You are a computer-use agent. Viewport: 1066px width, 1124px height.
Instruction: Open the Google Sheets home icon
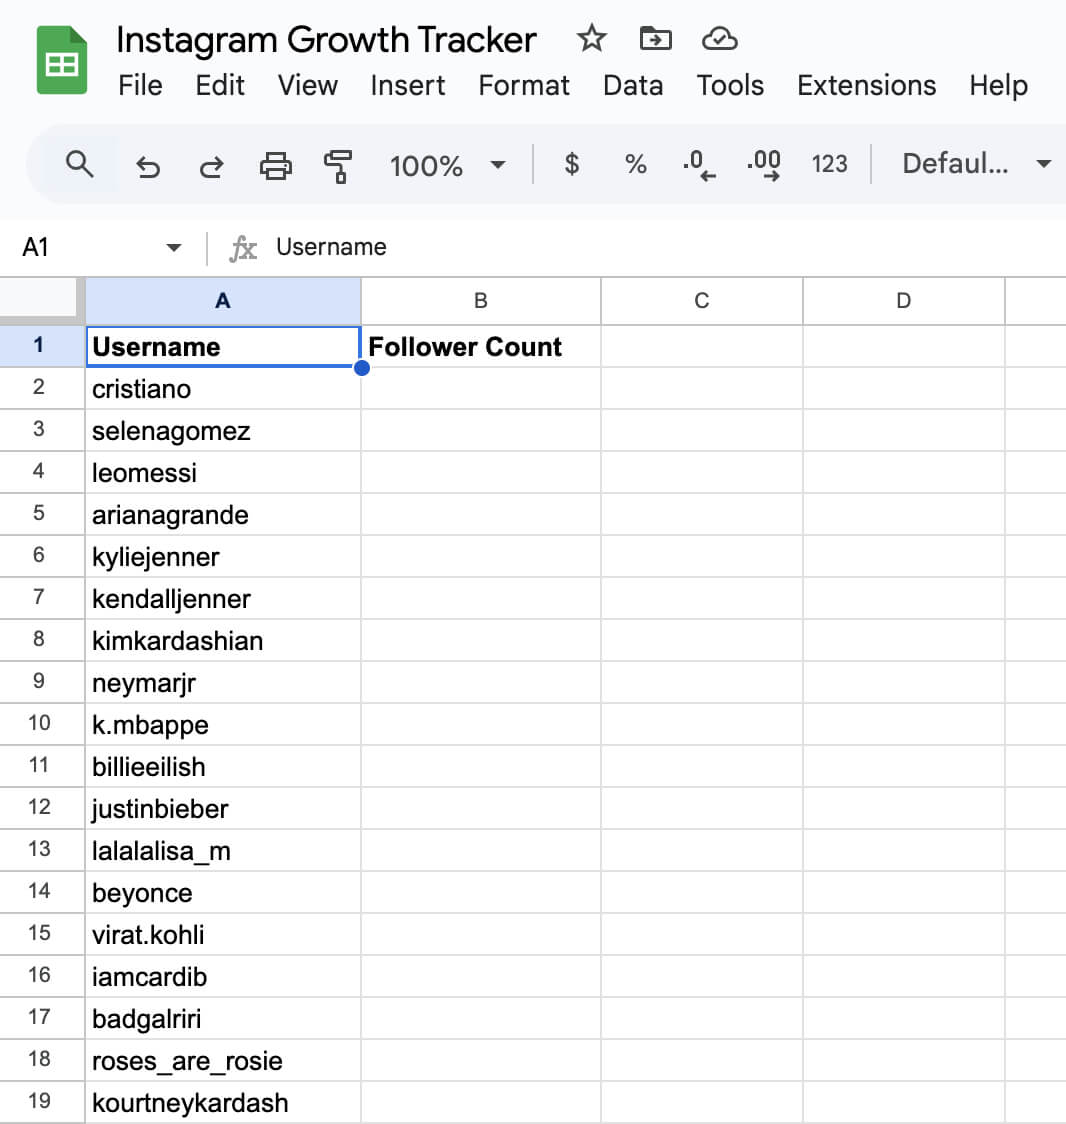click(62, 60)
